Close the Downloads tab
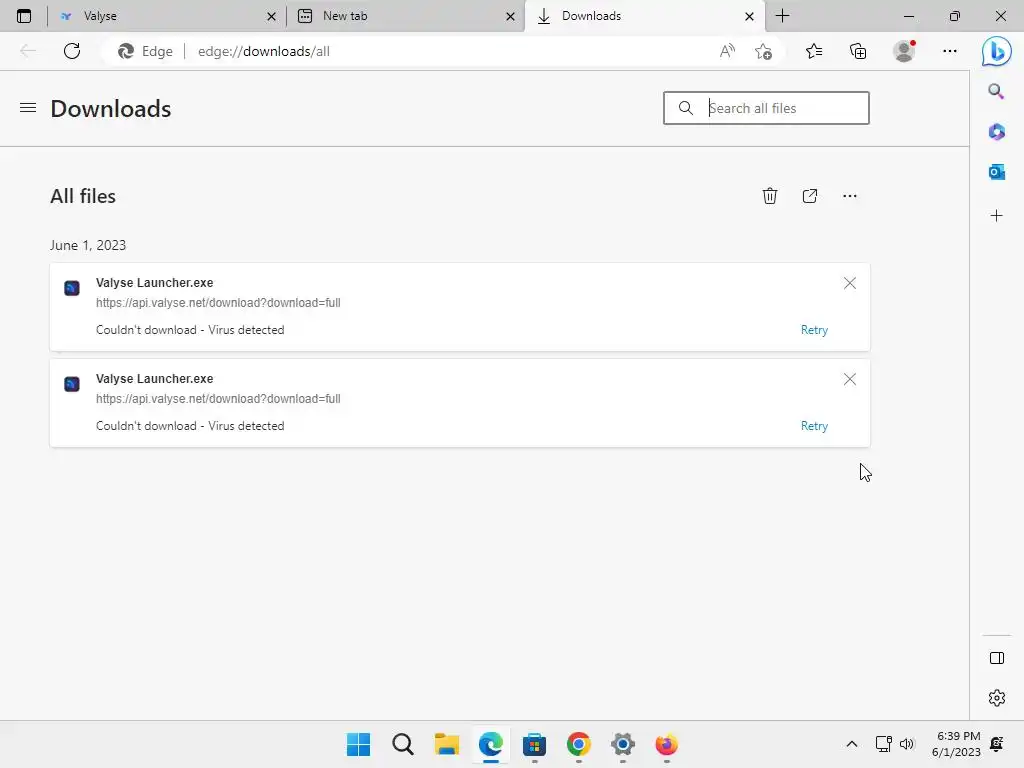Image resolution: width=1024 pixels, height=768 pixels. [749, 16]
